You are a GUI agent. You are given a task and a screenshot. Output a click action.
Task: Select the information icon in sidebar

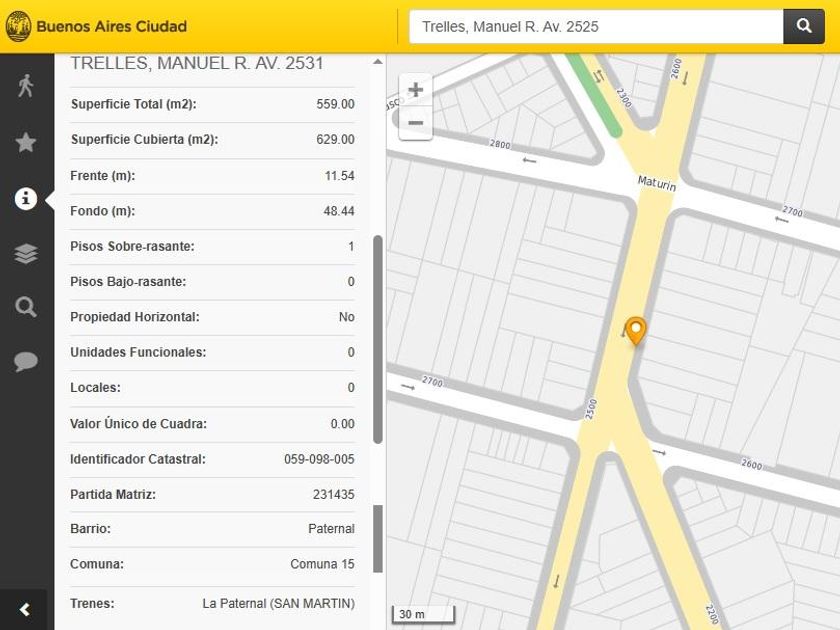coord(25,199)
